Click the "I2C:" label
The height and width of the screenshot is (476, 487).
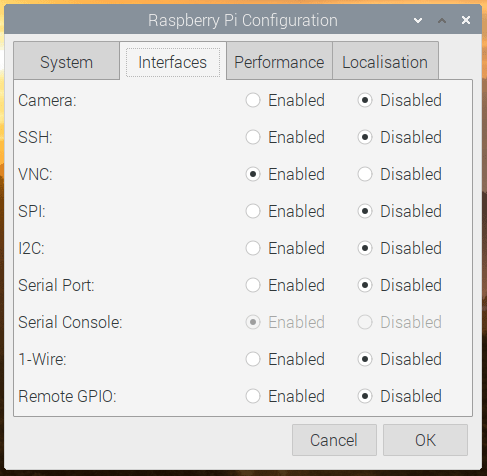click(x=31, y=248)
